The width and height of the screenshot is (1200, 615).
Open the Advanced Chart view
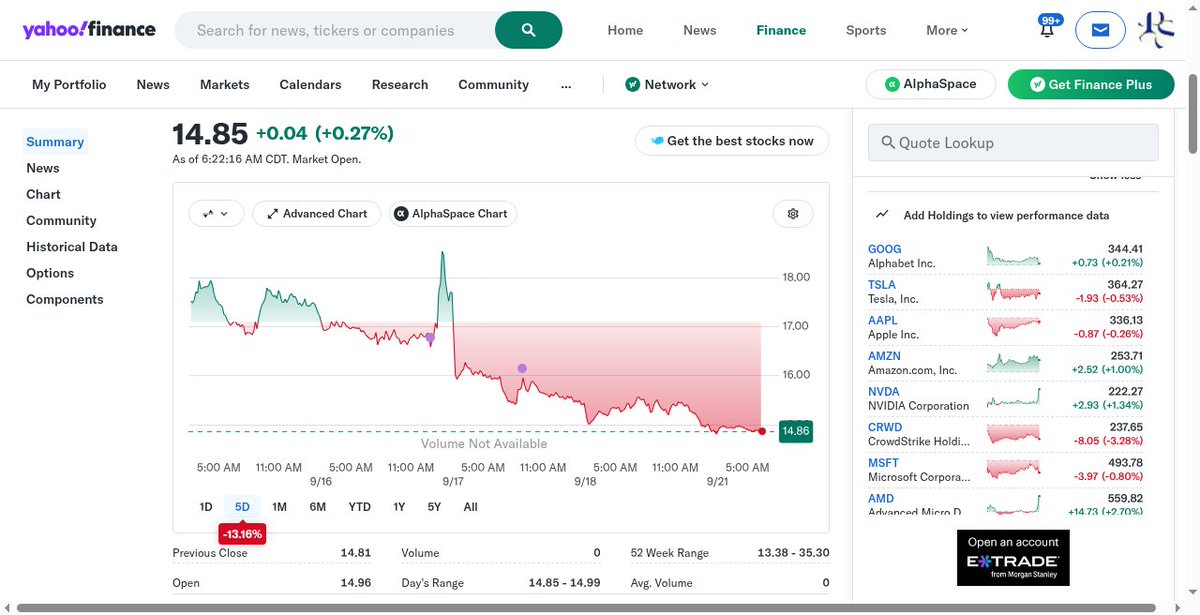(316, 213)
